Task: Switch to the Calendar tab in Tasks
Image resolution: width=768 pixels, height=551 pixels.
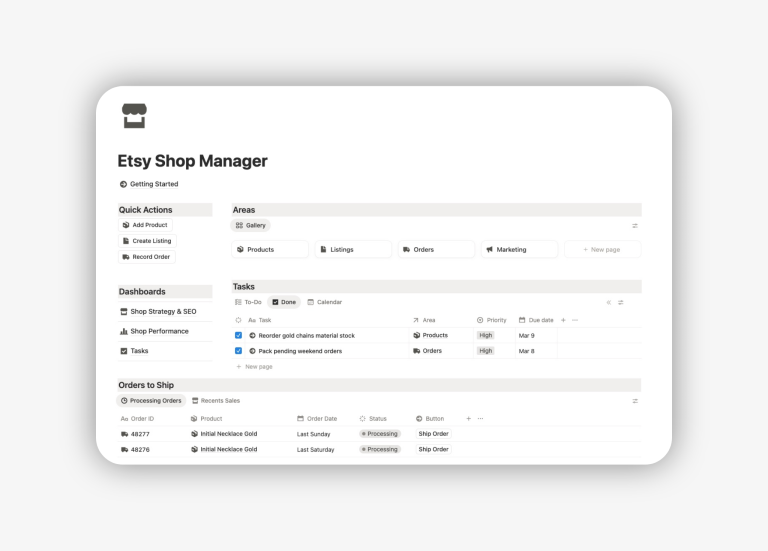Action: (324, 302)
